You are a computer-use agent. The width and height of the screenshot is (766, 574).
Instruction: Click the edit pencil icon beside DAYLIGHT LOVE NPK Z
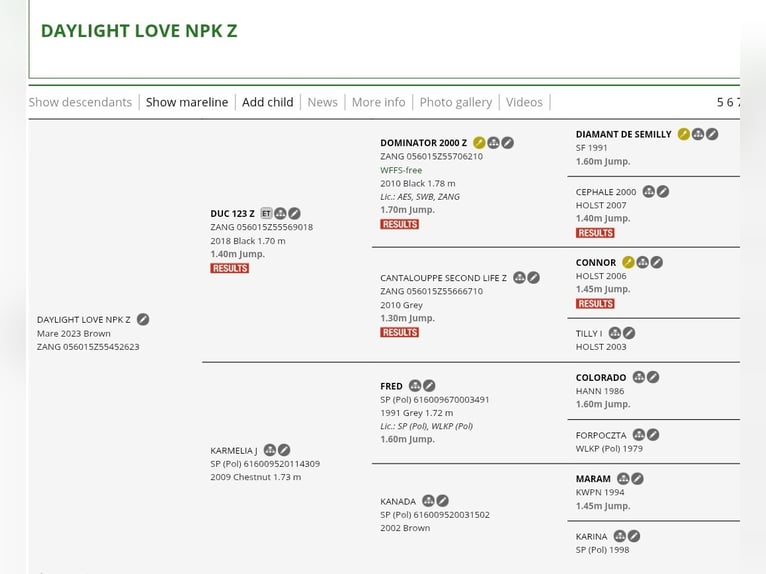[143, 319]
